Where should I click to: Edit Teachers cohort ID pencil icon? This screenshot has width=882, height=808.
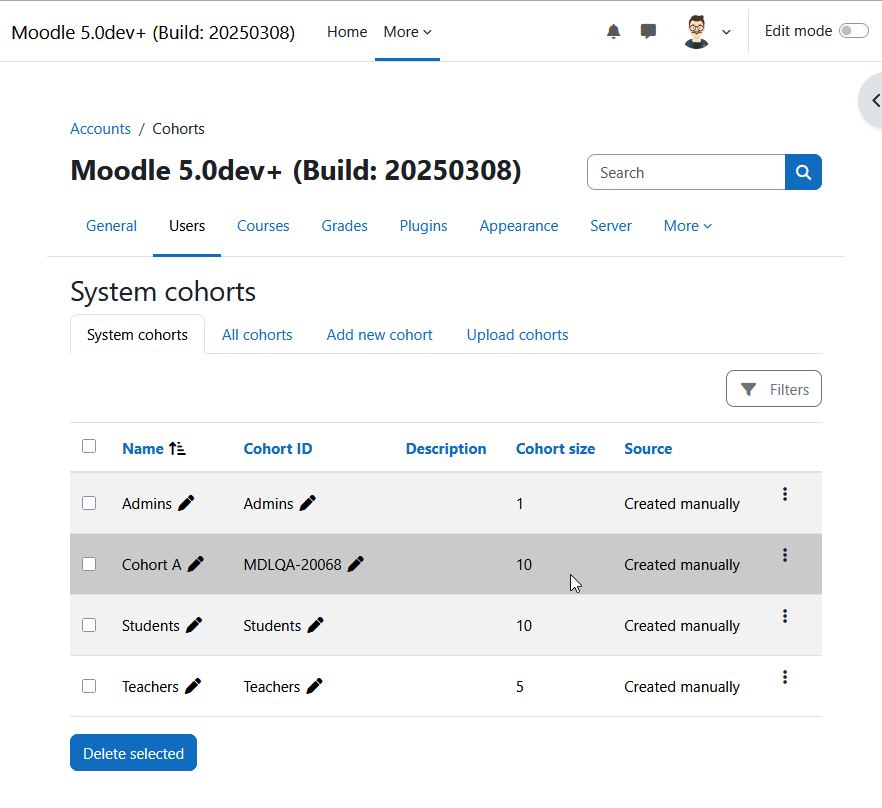pyautogui.click(x=314, y=686)
